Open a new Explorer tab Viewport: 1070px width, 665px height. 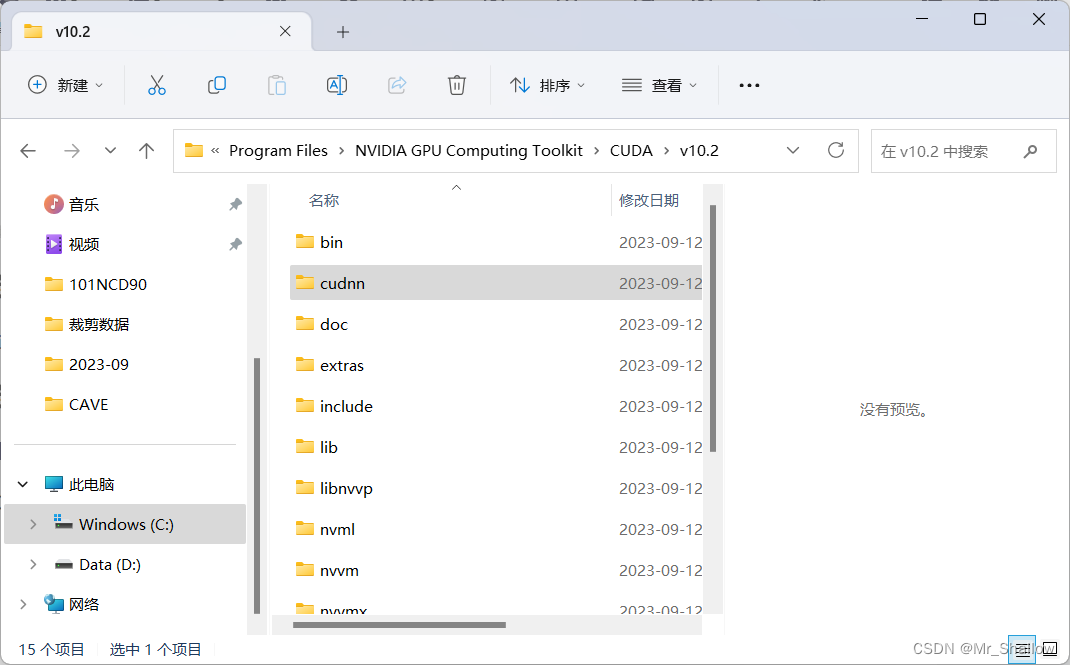(x=343, y=31)
